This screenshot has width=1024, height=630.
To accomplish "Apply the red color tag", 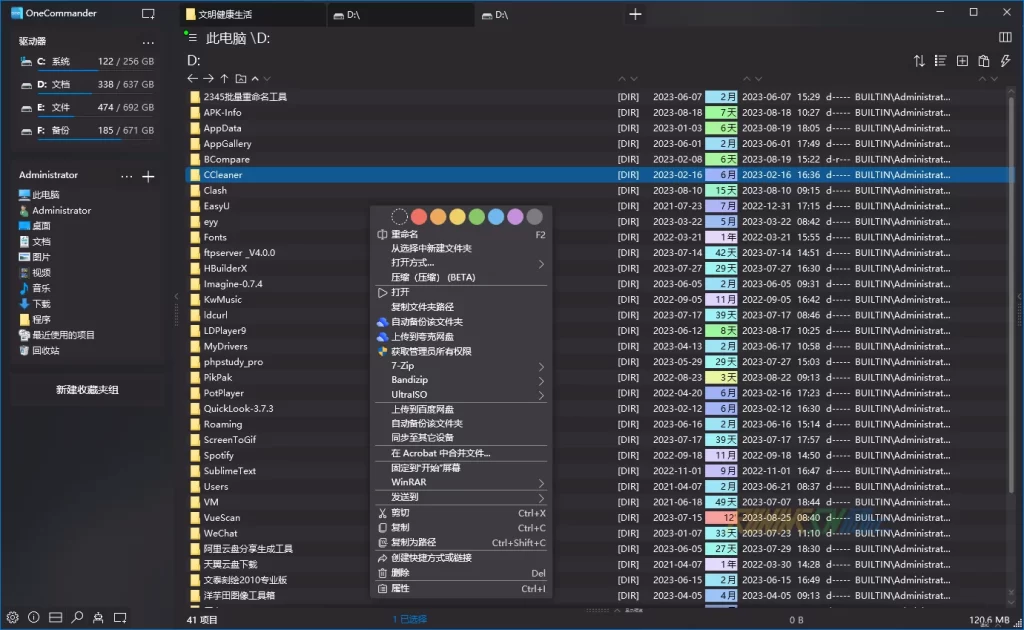I will click(x=419, y=216).
